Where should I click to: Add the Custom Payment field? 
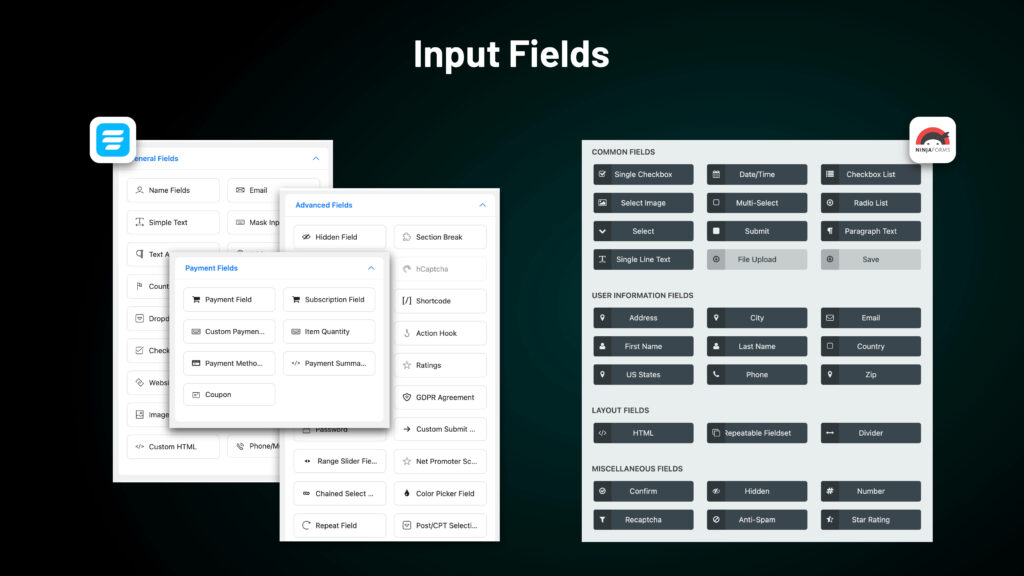point(229,332)
